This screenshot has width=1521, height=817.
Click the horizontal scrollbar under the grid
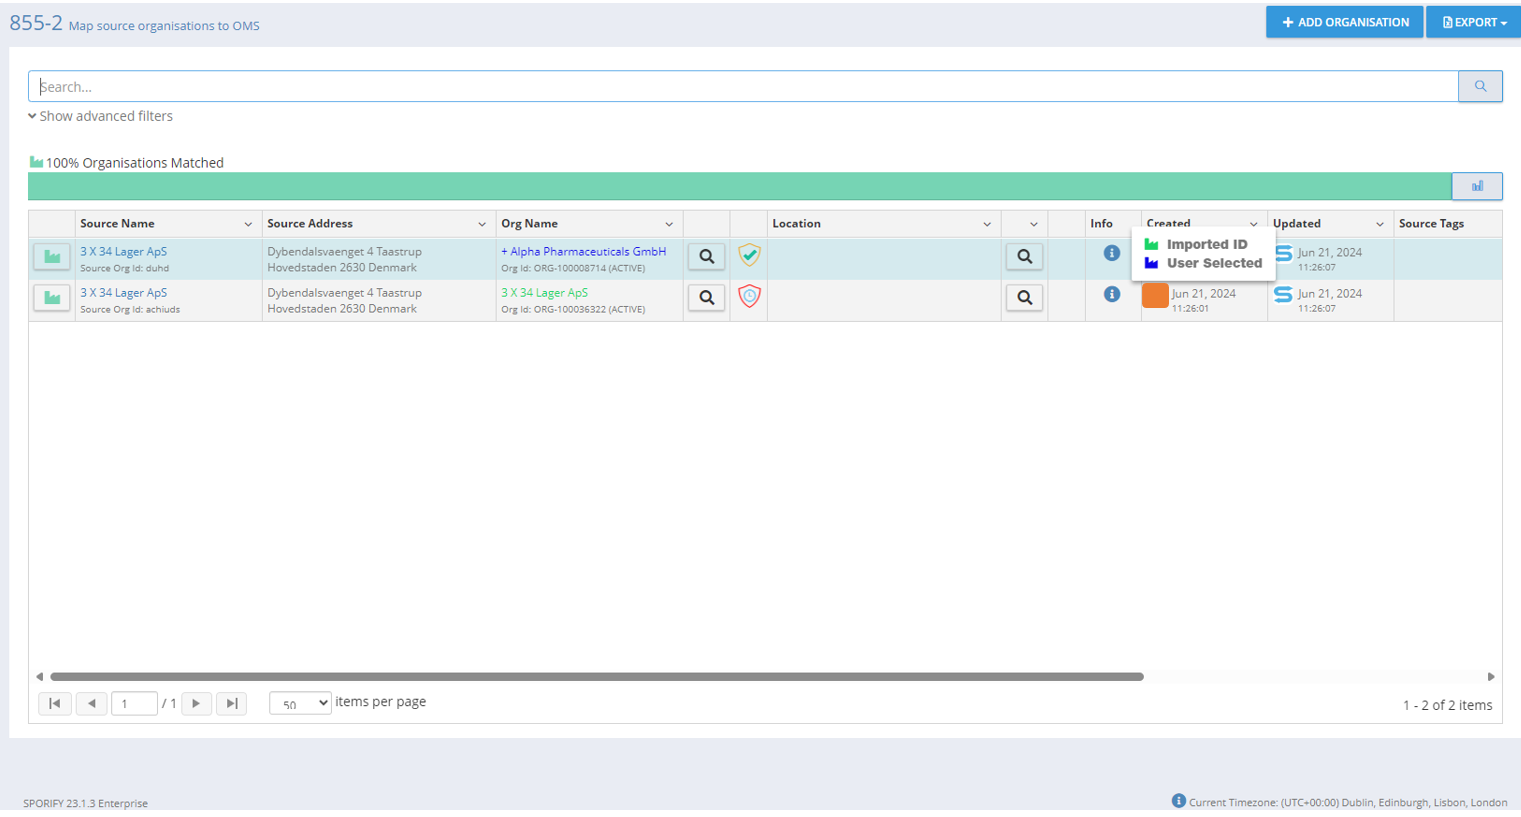[596, 677]
